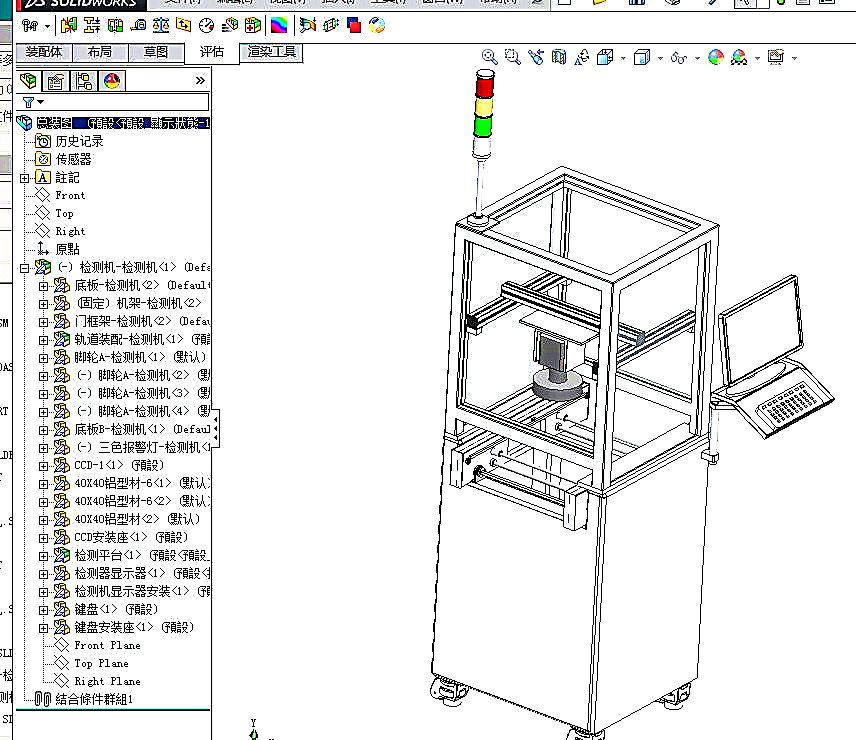Click Dynamic Annotation Views icon

pyautogui.click(x=581, y=57)
